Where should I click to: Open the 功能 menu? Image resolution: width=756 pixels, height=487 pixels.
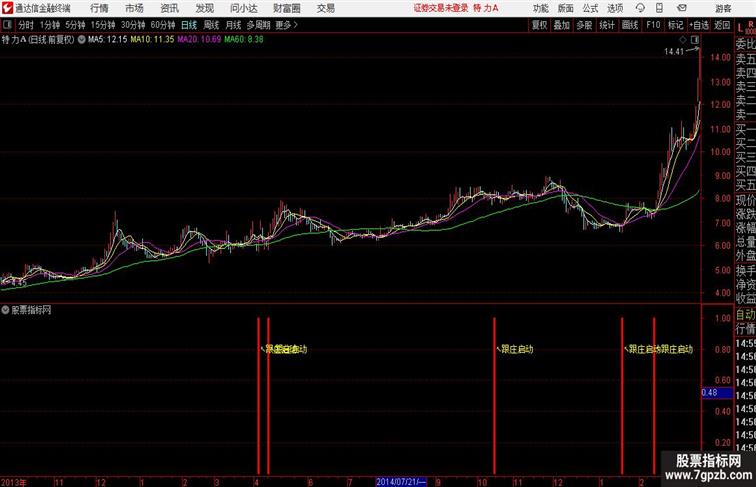pos(540,8)
